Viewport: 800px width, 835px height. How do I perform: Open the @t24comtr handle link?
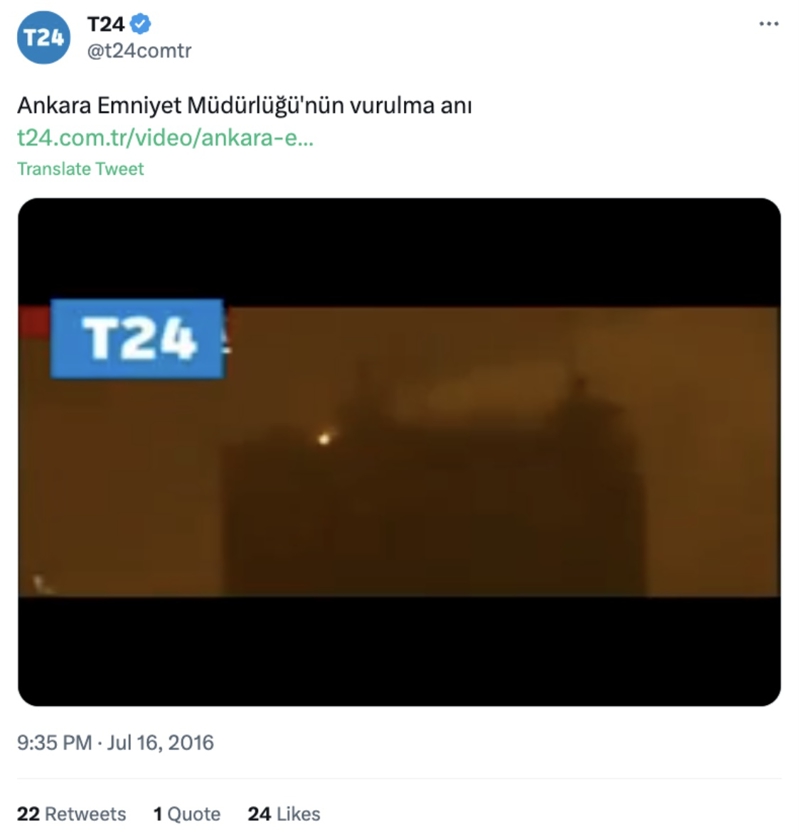click(x=139, y=51)
